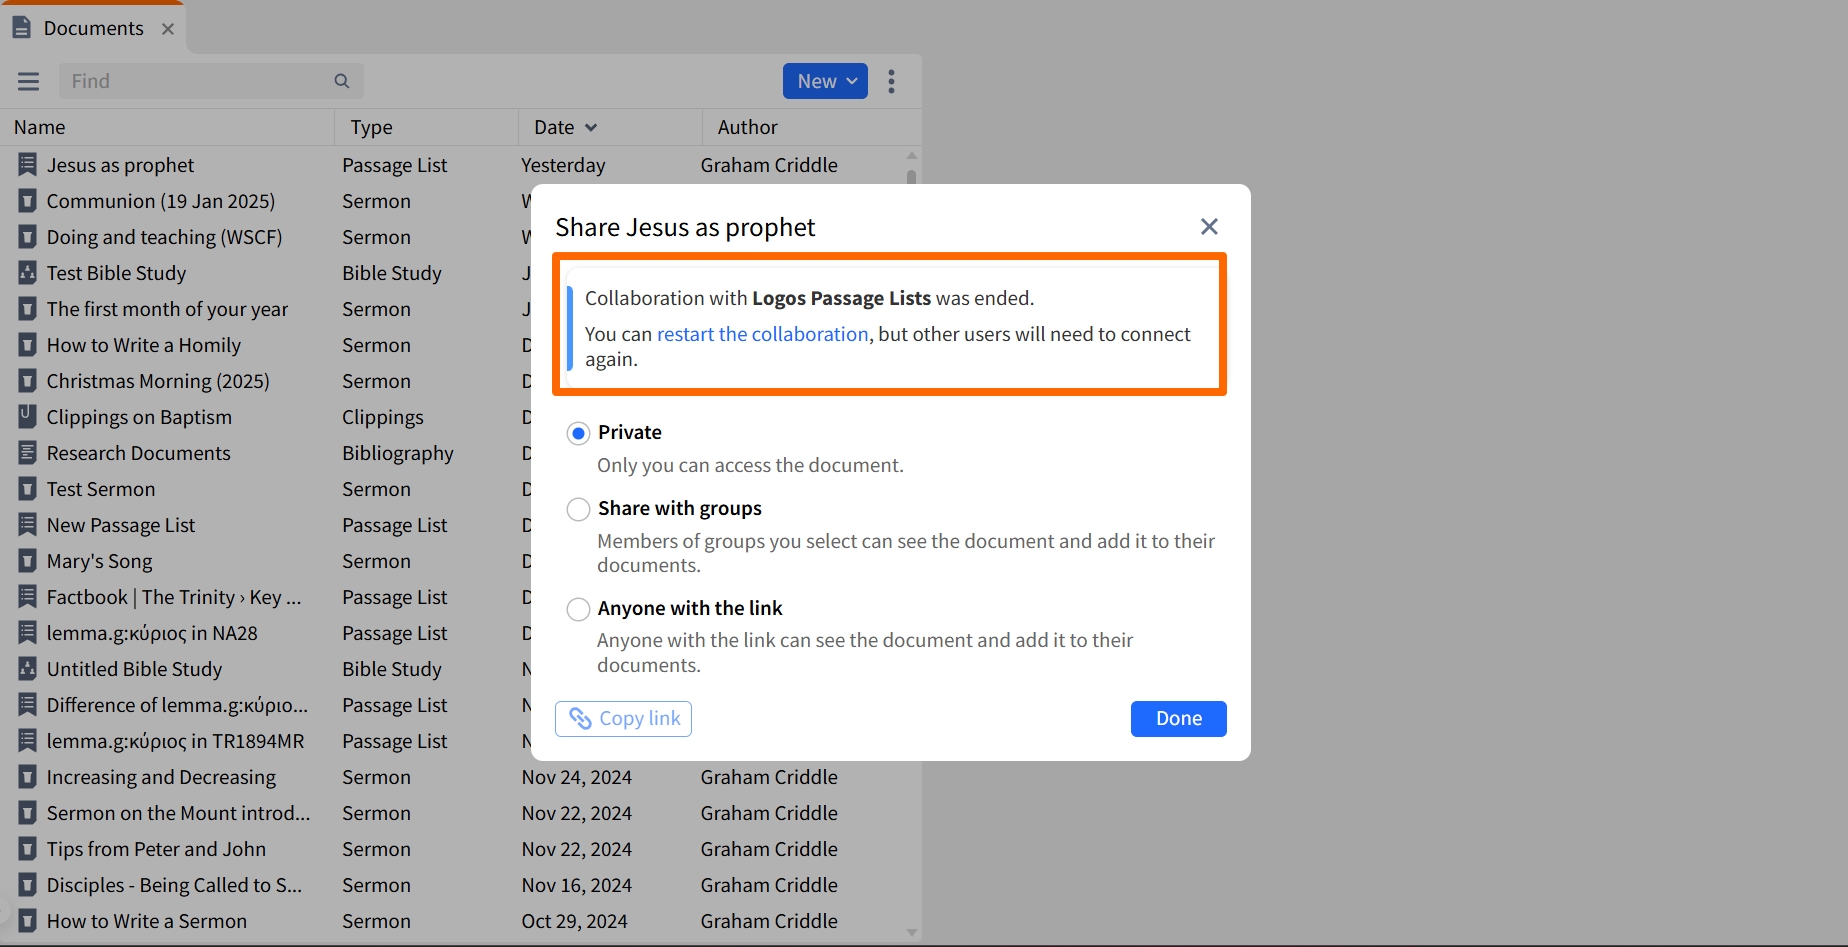This screenshot has height=947, width=1848.
Task: Click the document list vertical scrollbar thumb
Action: point(911,177)
